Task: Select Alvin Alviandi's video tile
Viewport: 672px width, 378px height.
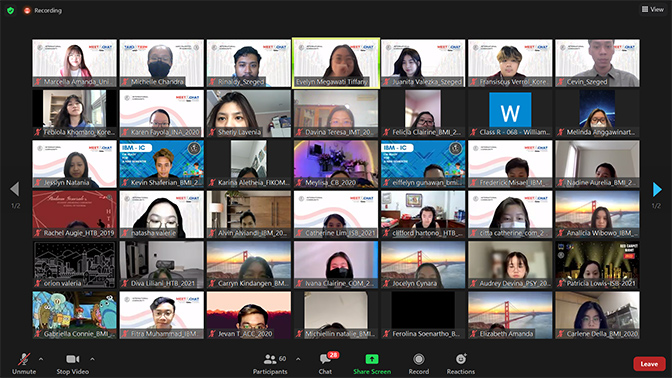Action: 249,214
